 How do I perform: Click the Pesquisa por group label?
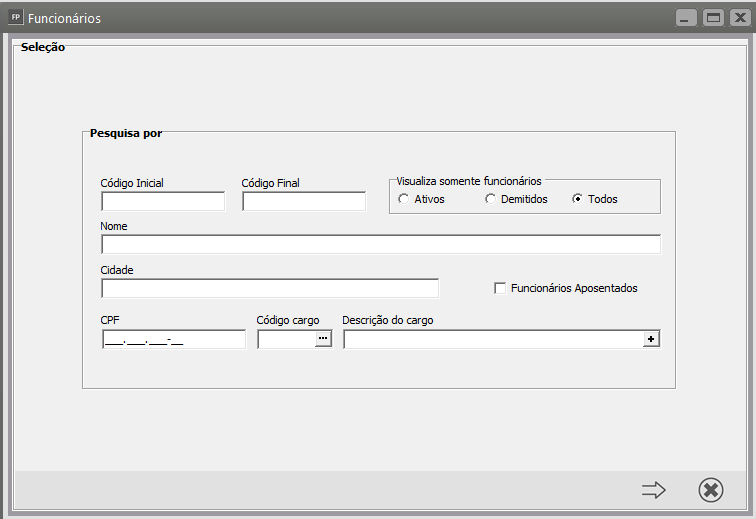(x=126, y=133)
